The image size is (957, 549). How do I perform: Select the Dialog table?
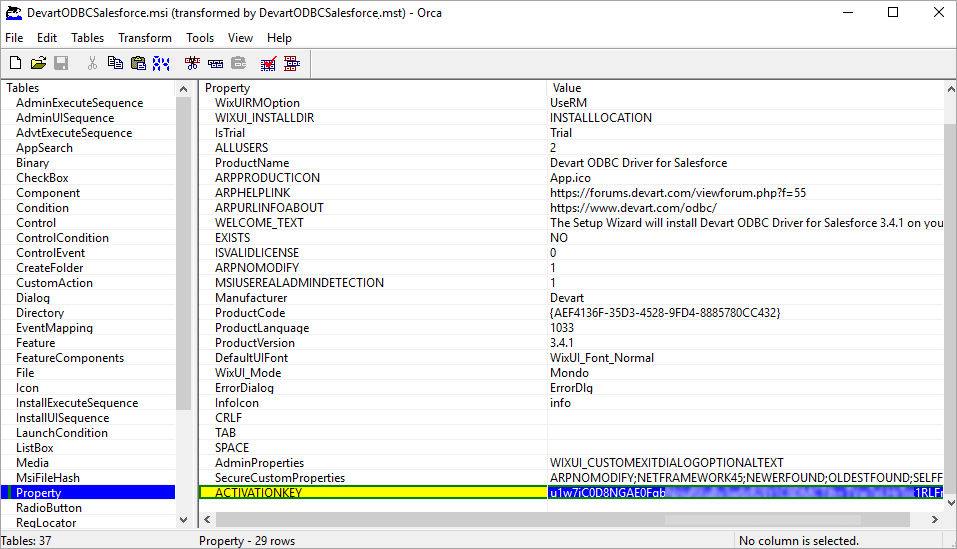(x=33, y=298)
